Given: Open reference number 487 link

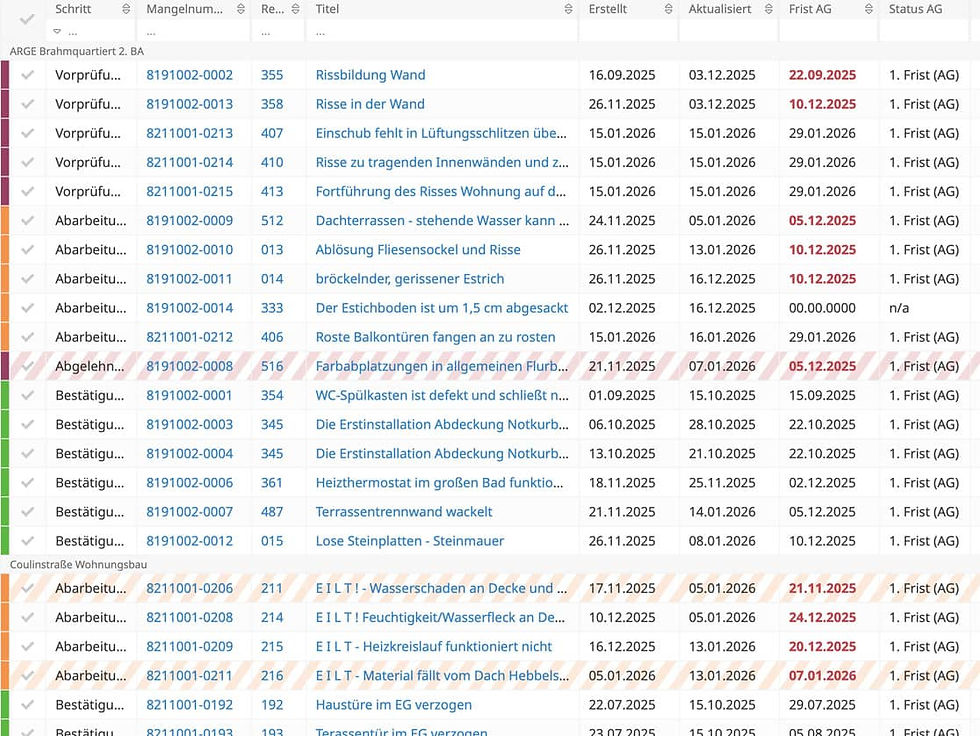Looking at the screenshot, I should click(x=272, y=512).
